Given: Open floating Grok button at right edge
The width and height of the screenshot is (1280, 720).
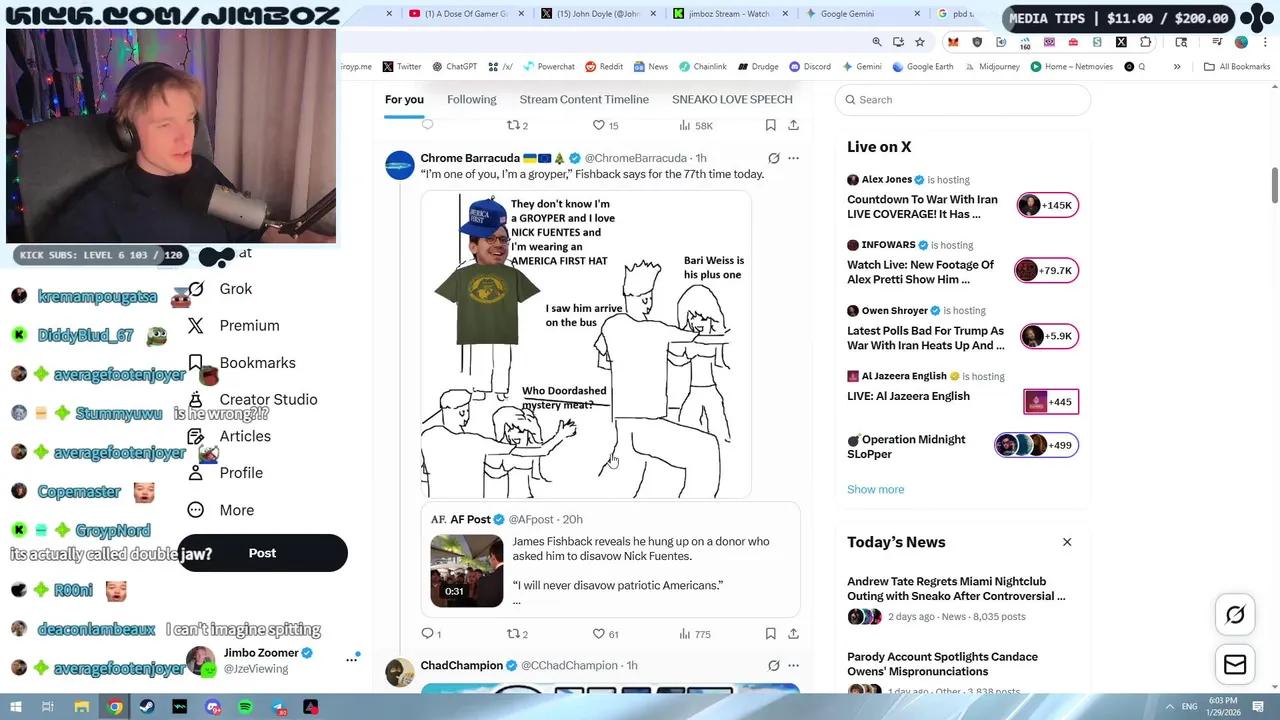Looking at the screenshot, I should click(1235, 615).
